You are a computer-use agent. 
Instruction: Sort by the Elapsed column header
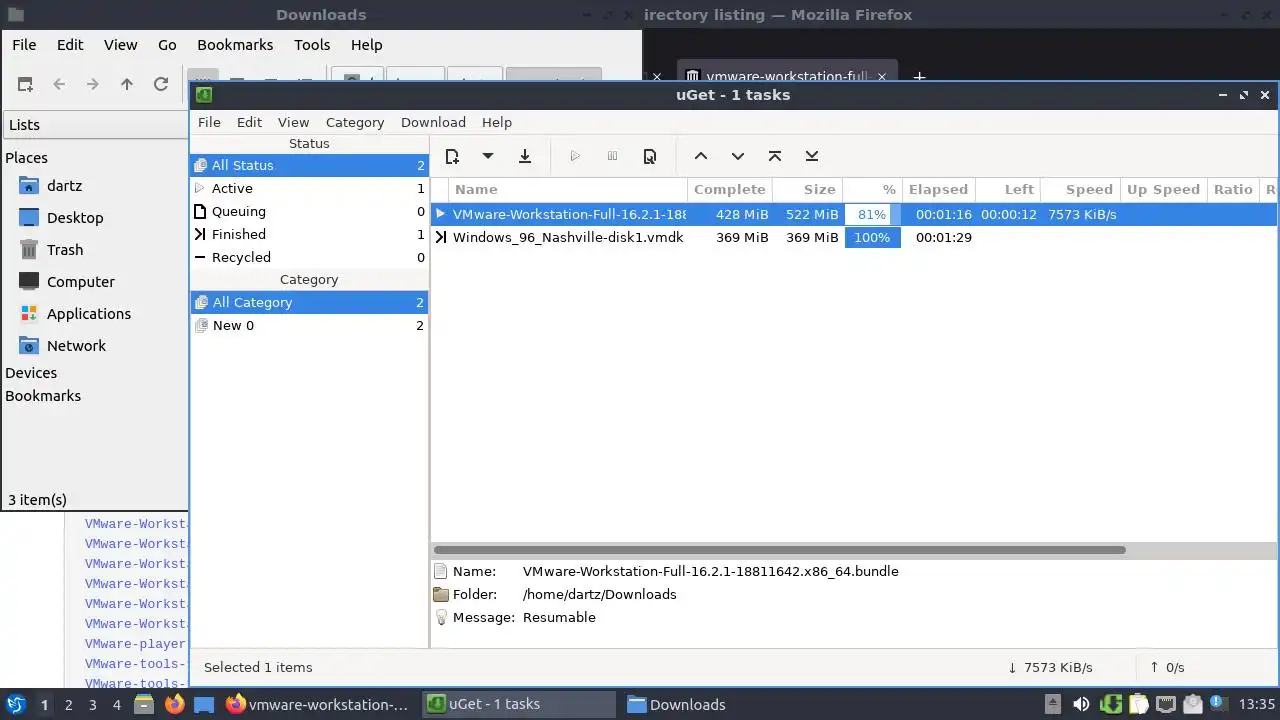938,189
